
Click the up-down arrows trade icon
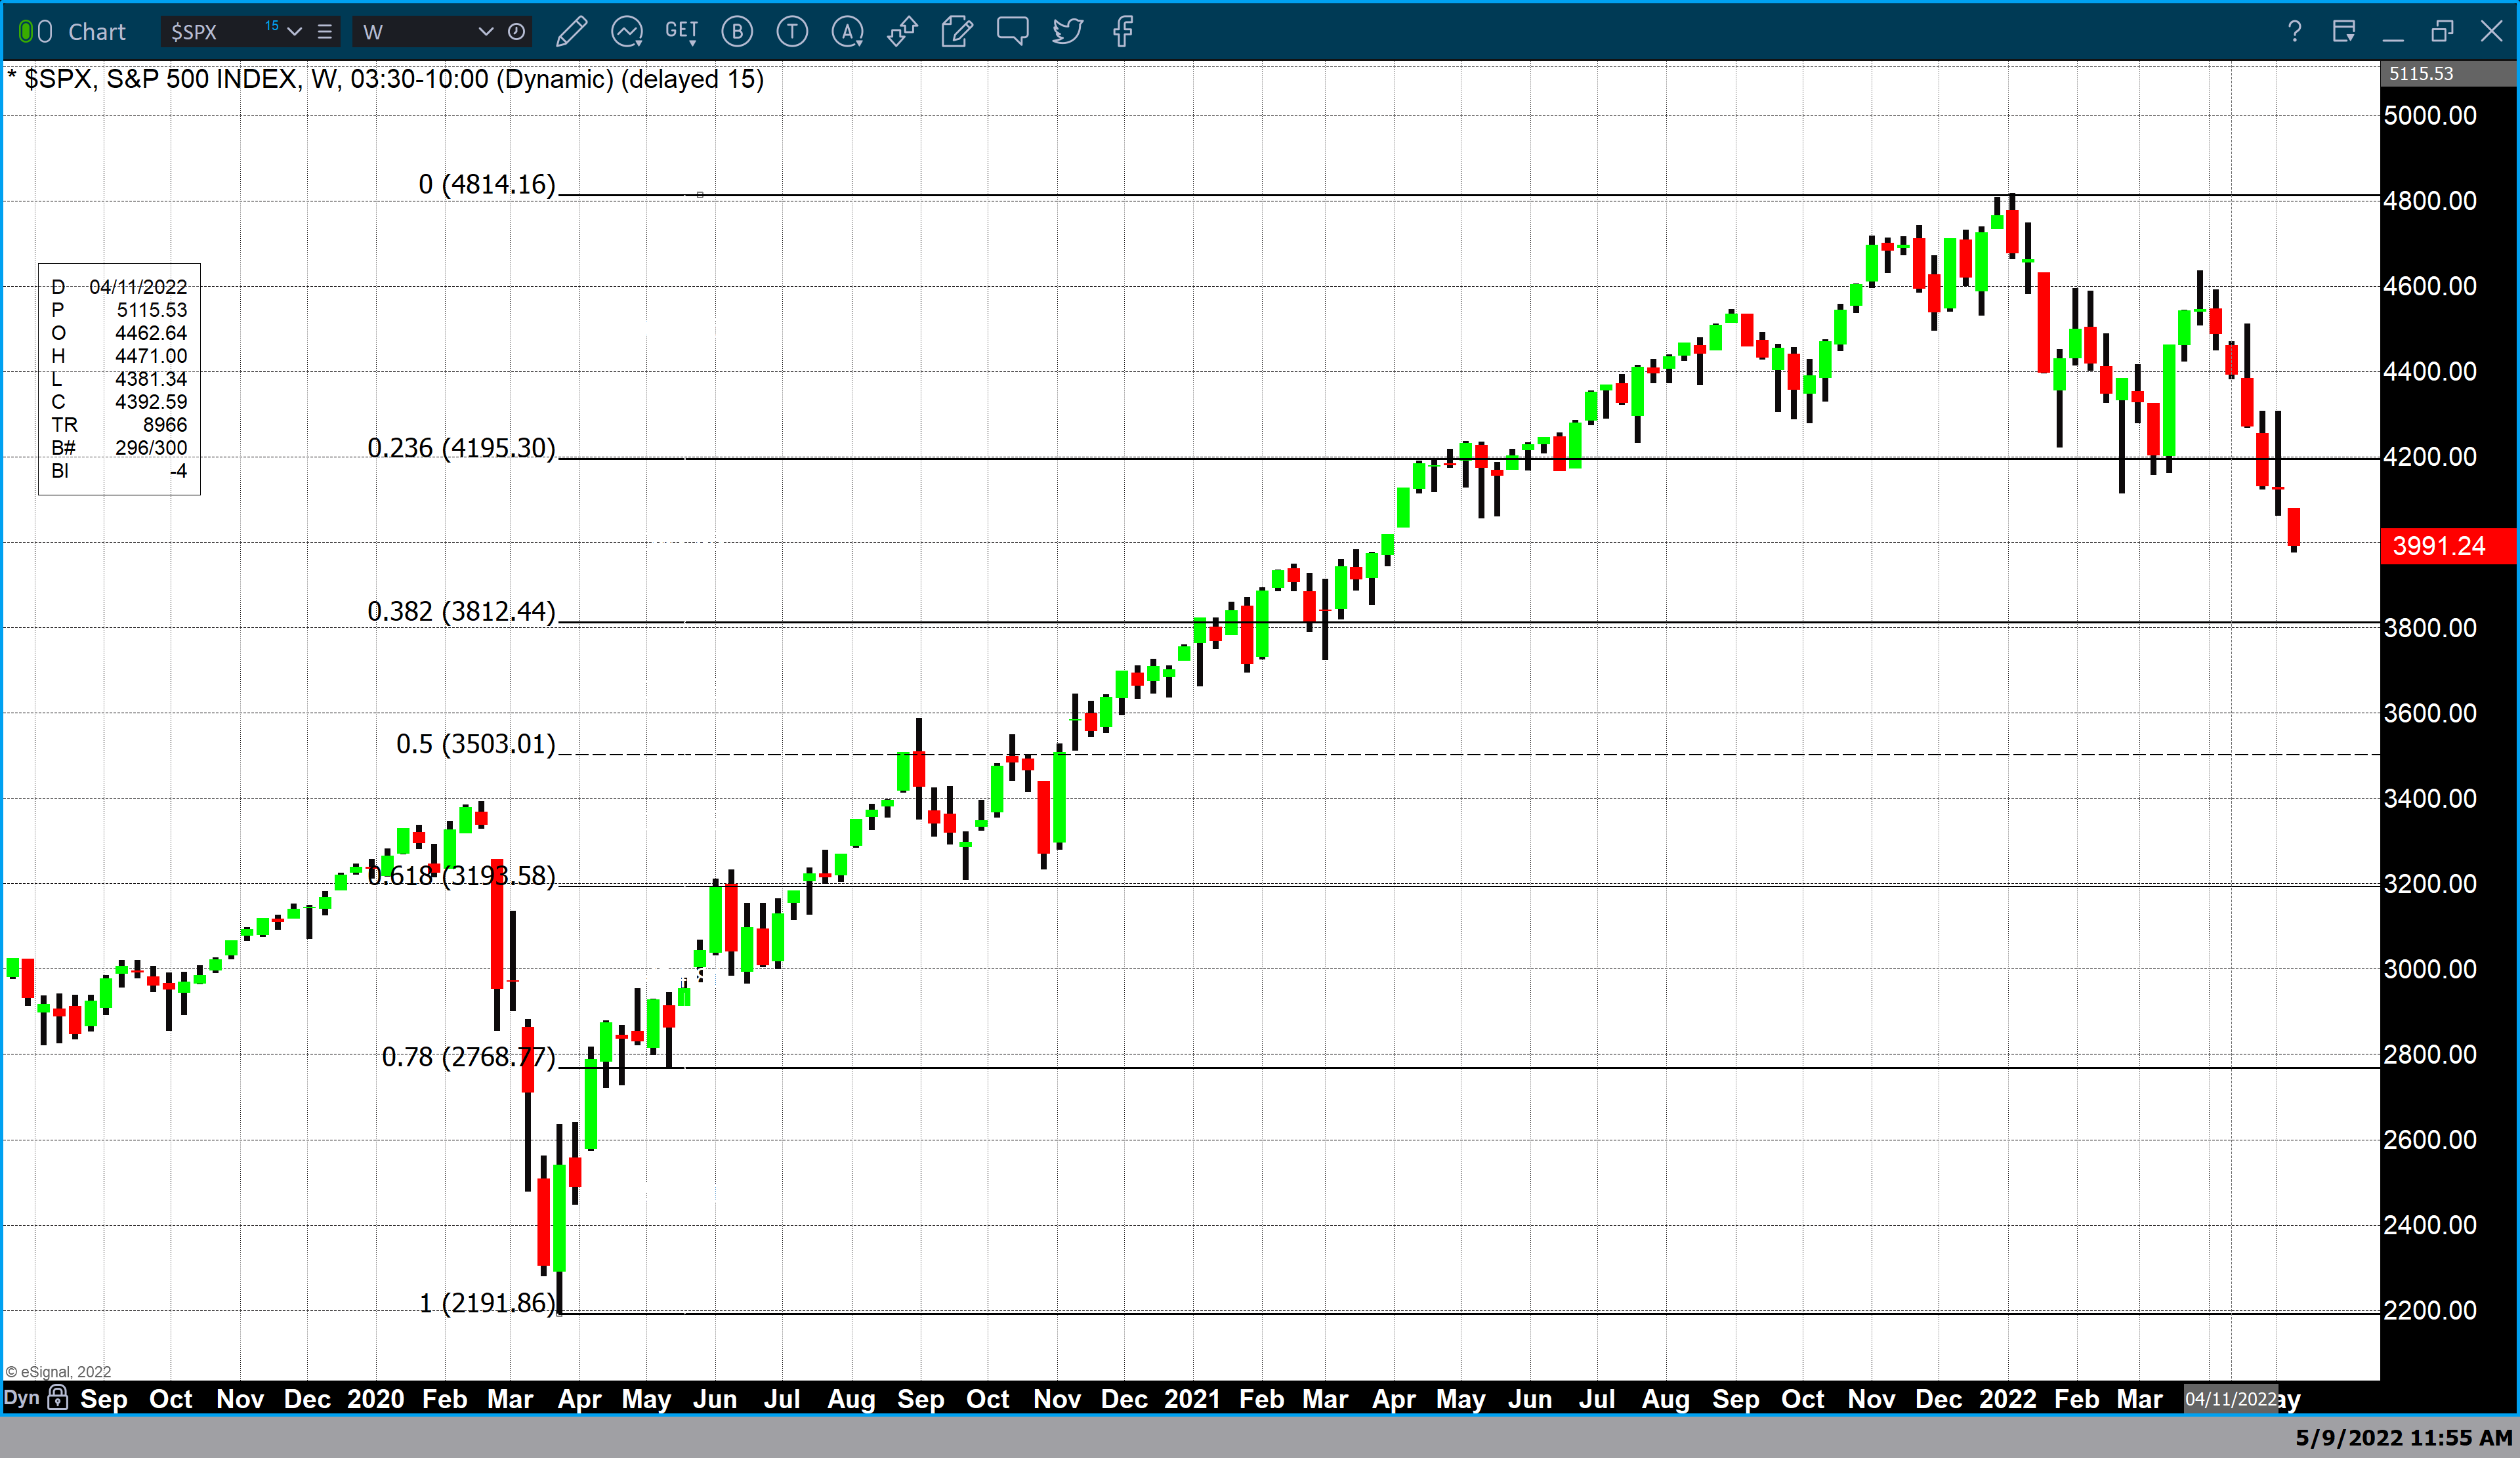point(902,32)
